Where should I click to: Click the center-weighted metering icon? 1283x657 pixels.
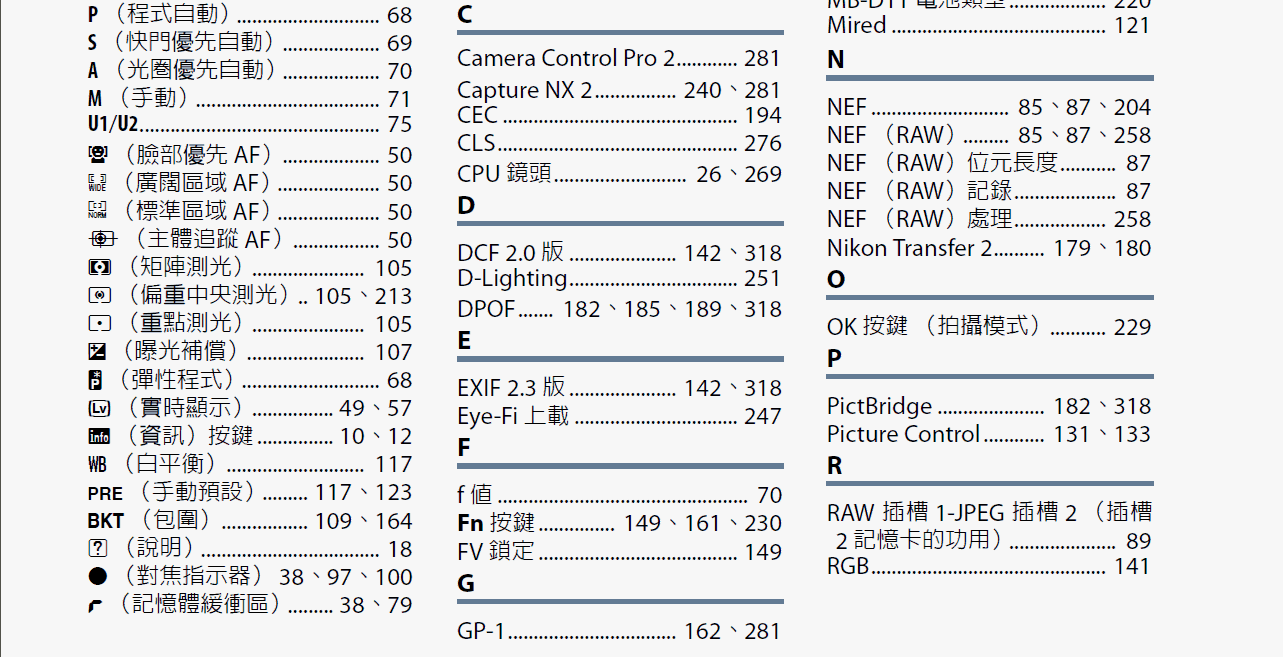tap(98, 296)
